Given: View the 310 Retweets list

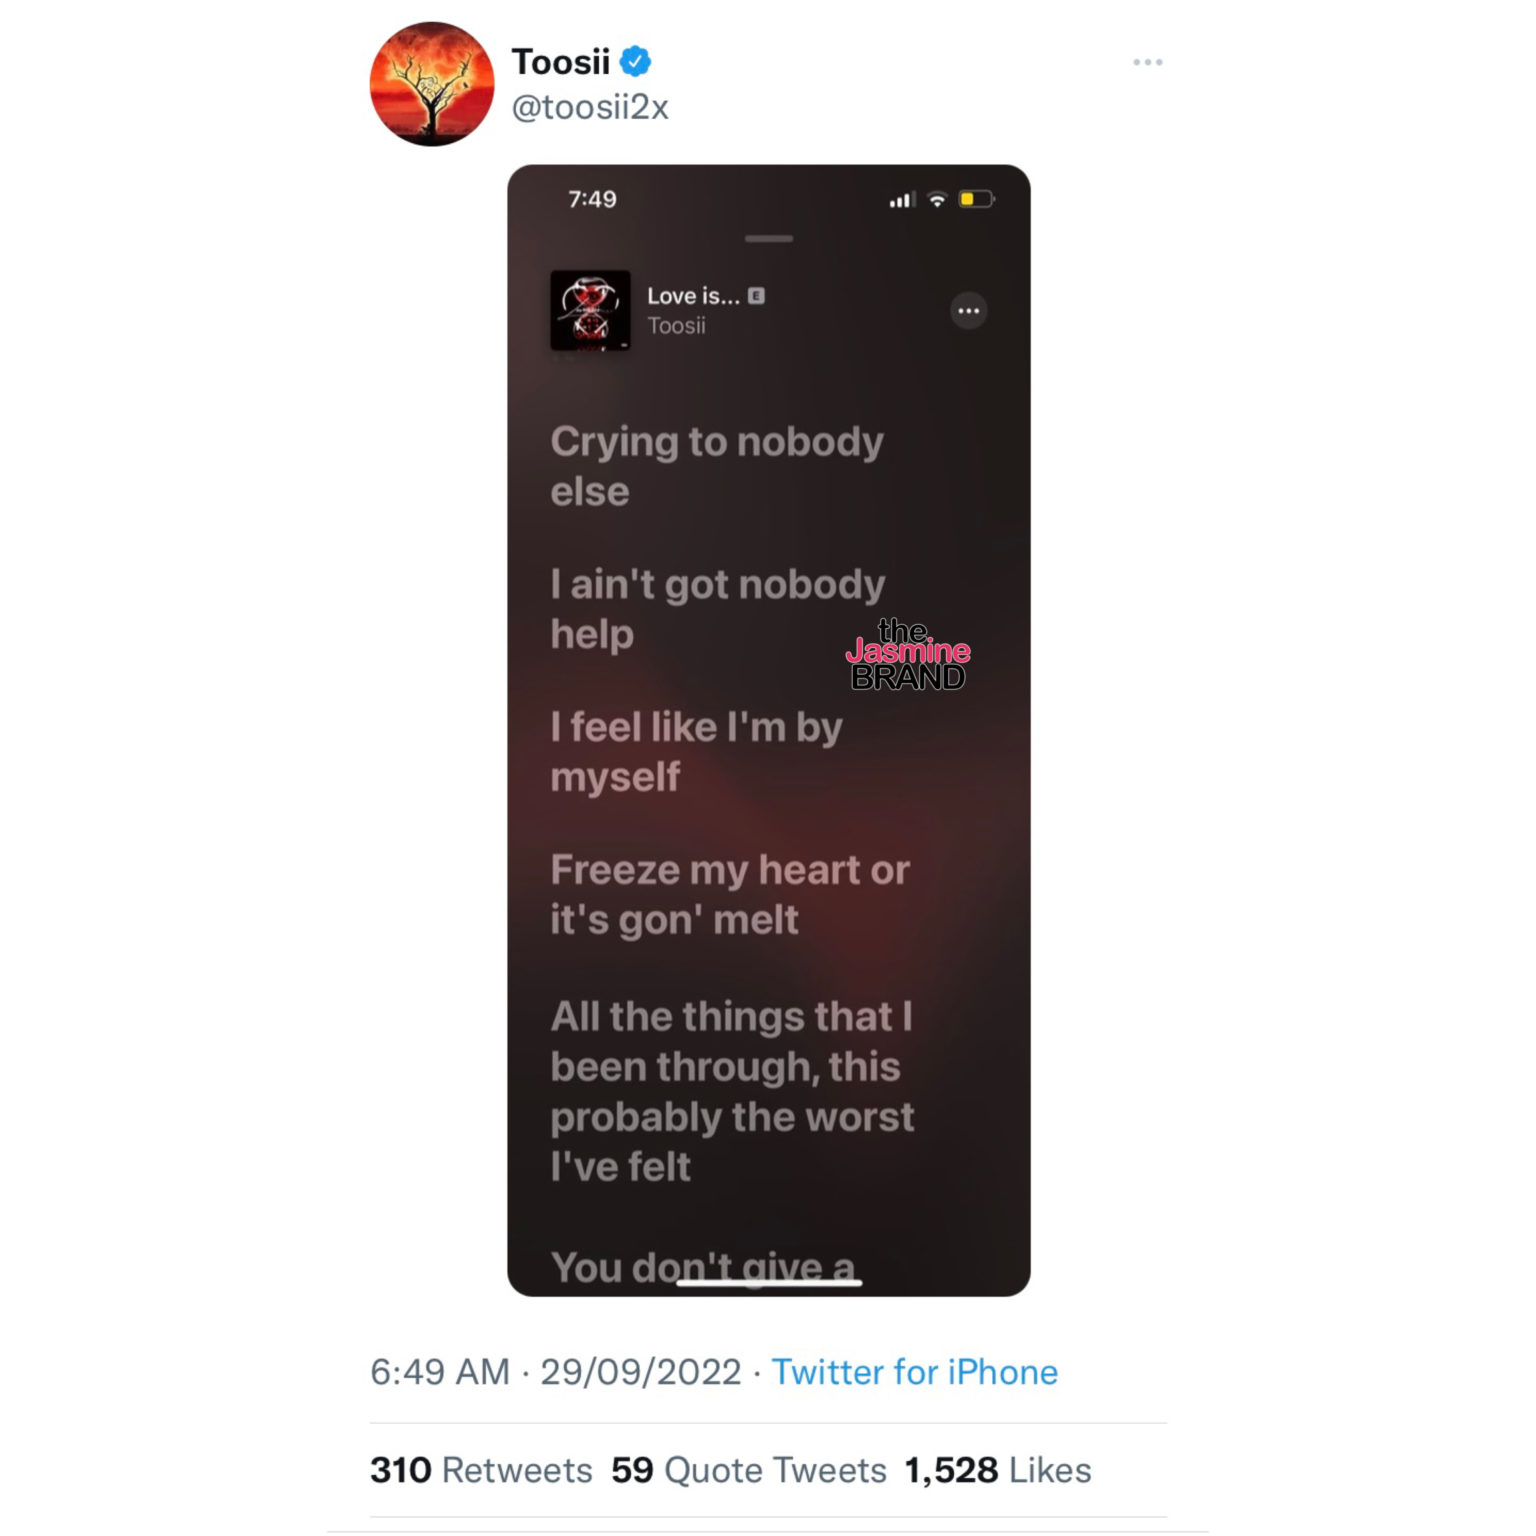Looking at the screenshot, I should click(x=481, y=1470).
